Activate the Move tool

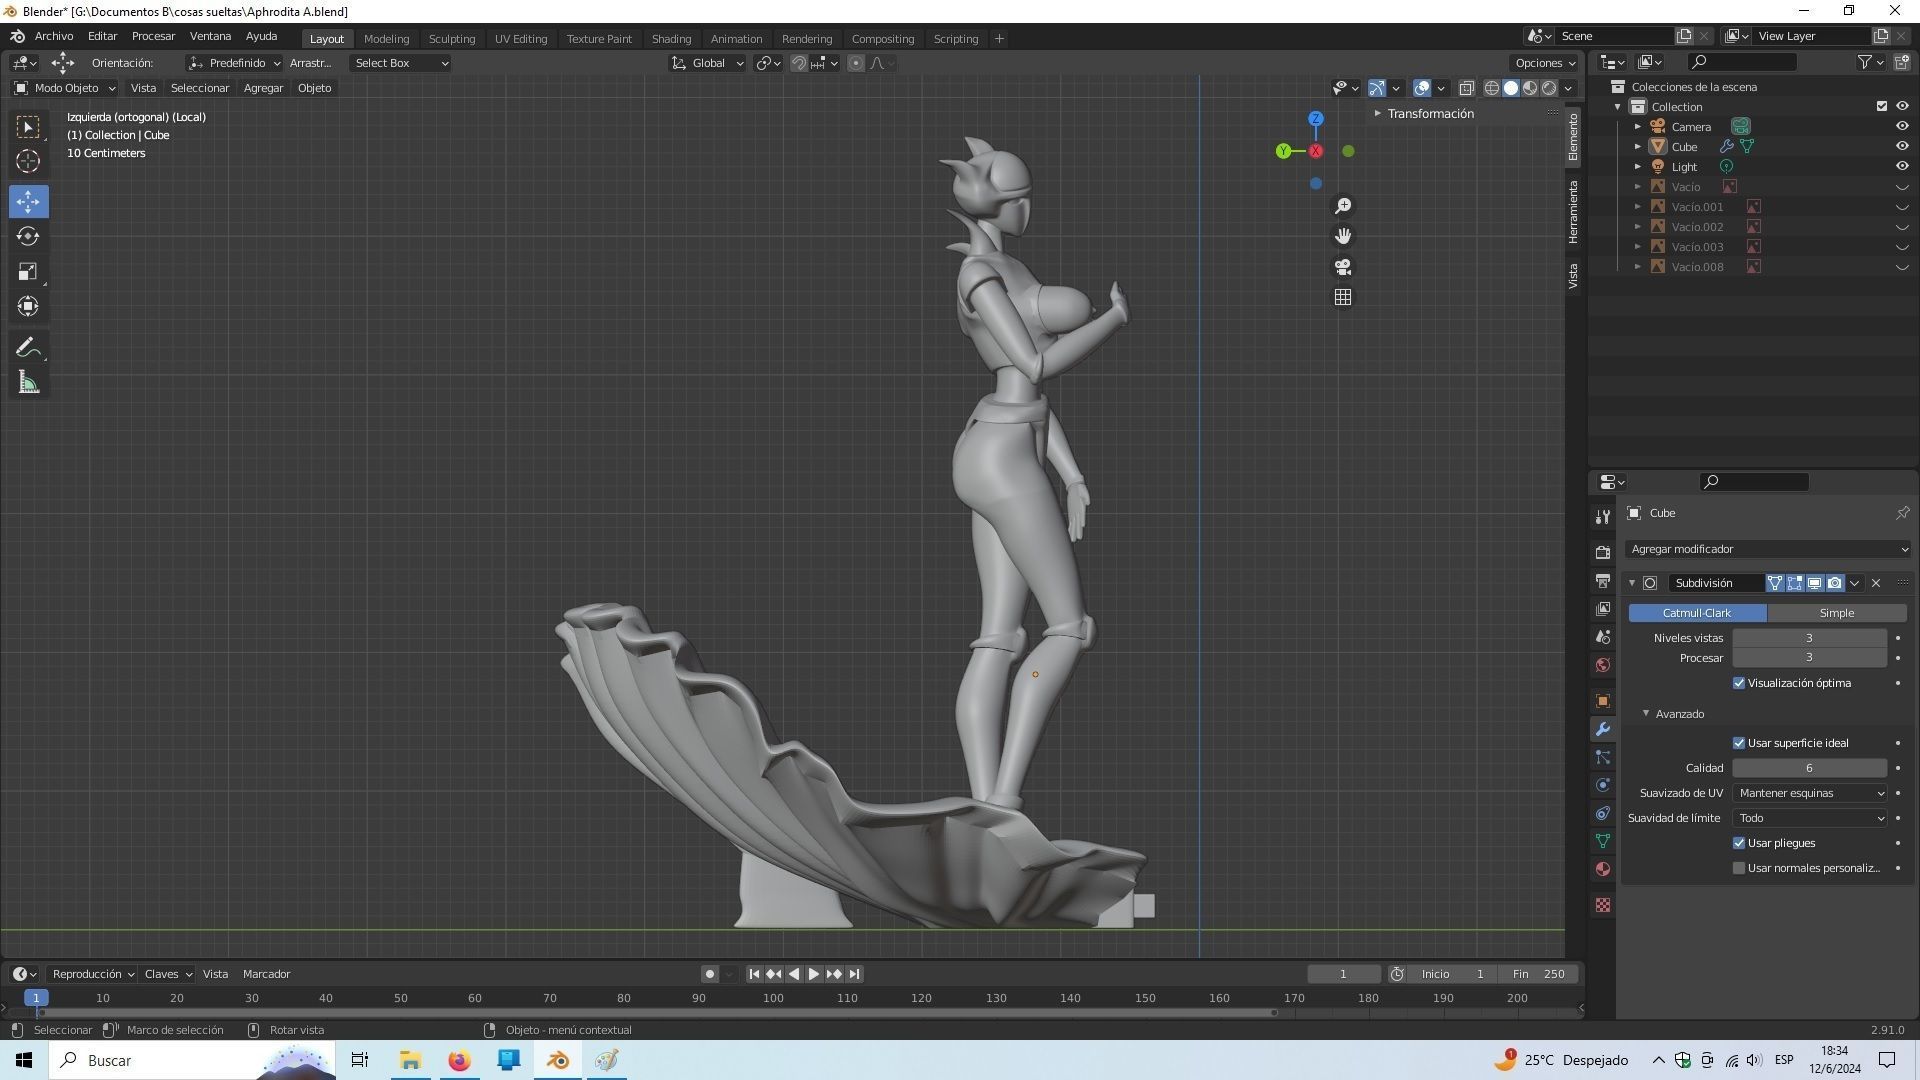tap(28, 201)
